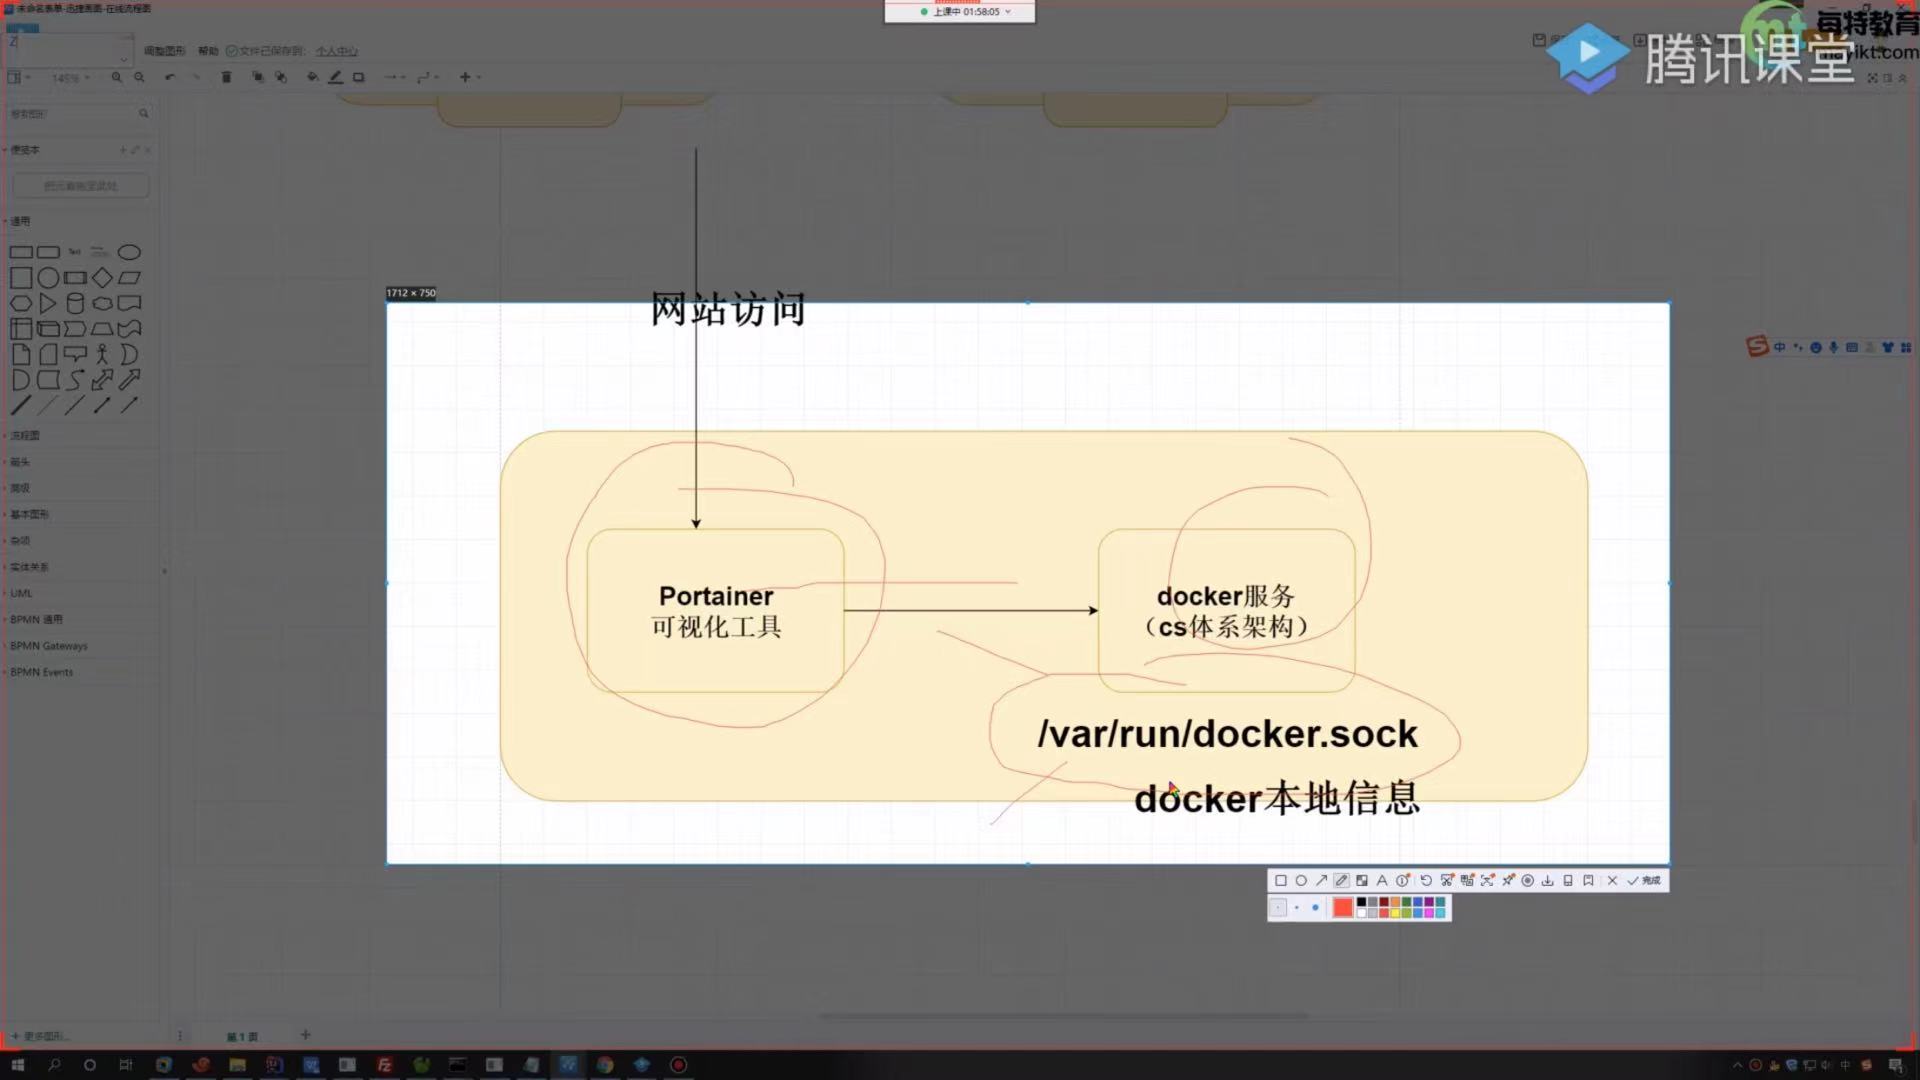
Task: Cancel the screenshot with X icon
Action: click(1612, 881)
